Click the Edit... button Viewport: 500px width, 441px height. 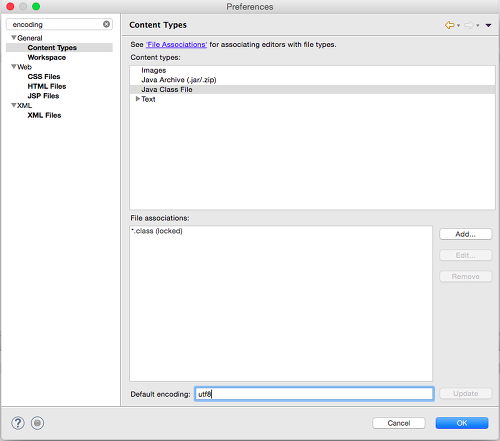[466, 255]
